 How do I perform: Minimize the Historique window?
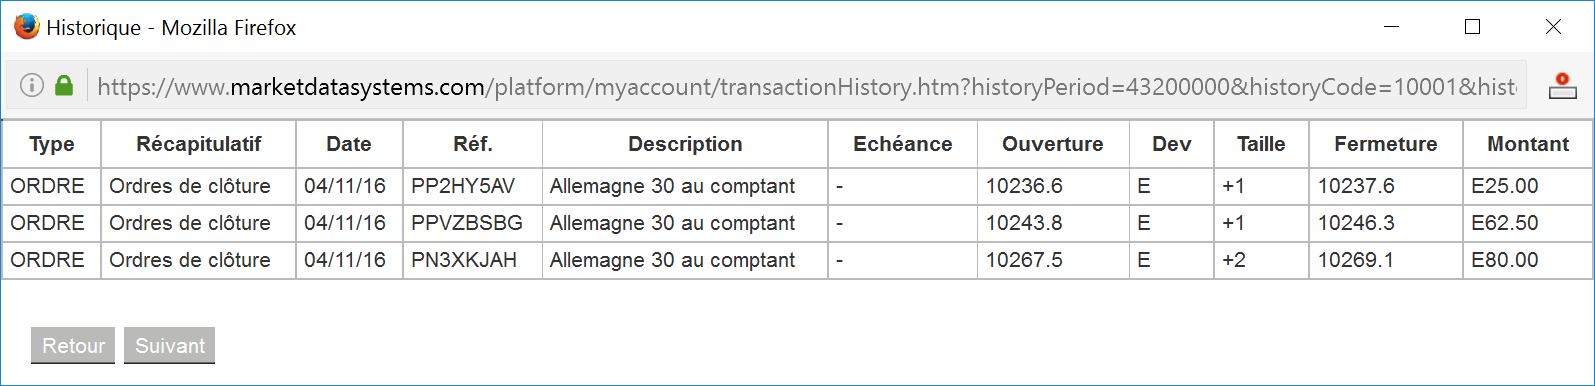click(1392, 27)
